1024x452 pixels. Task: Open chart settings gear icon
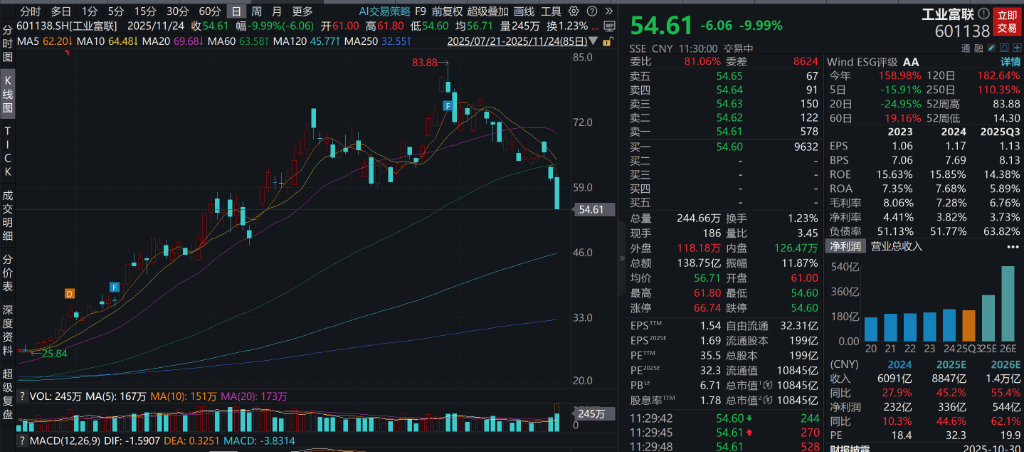click(x=574, y=11)
